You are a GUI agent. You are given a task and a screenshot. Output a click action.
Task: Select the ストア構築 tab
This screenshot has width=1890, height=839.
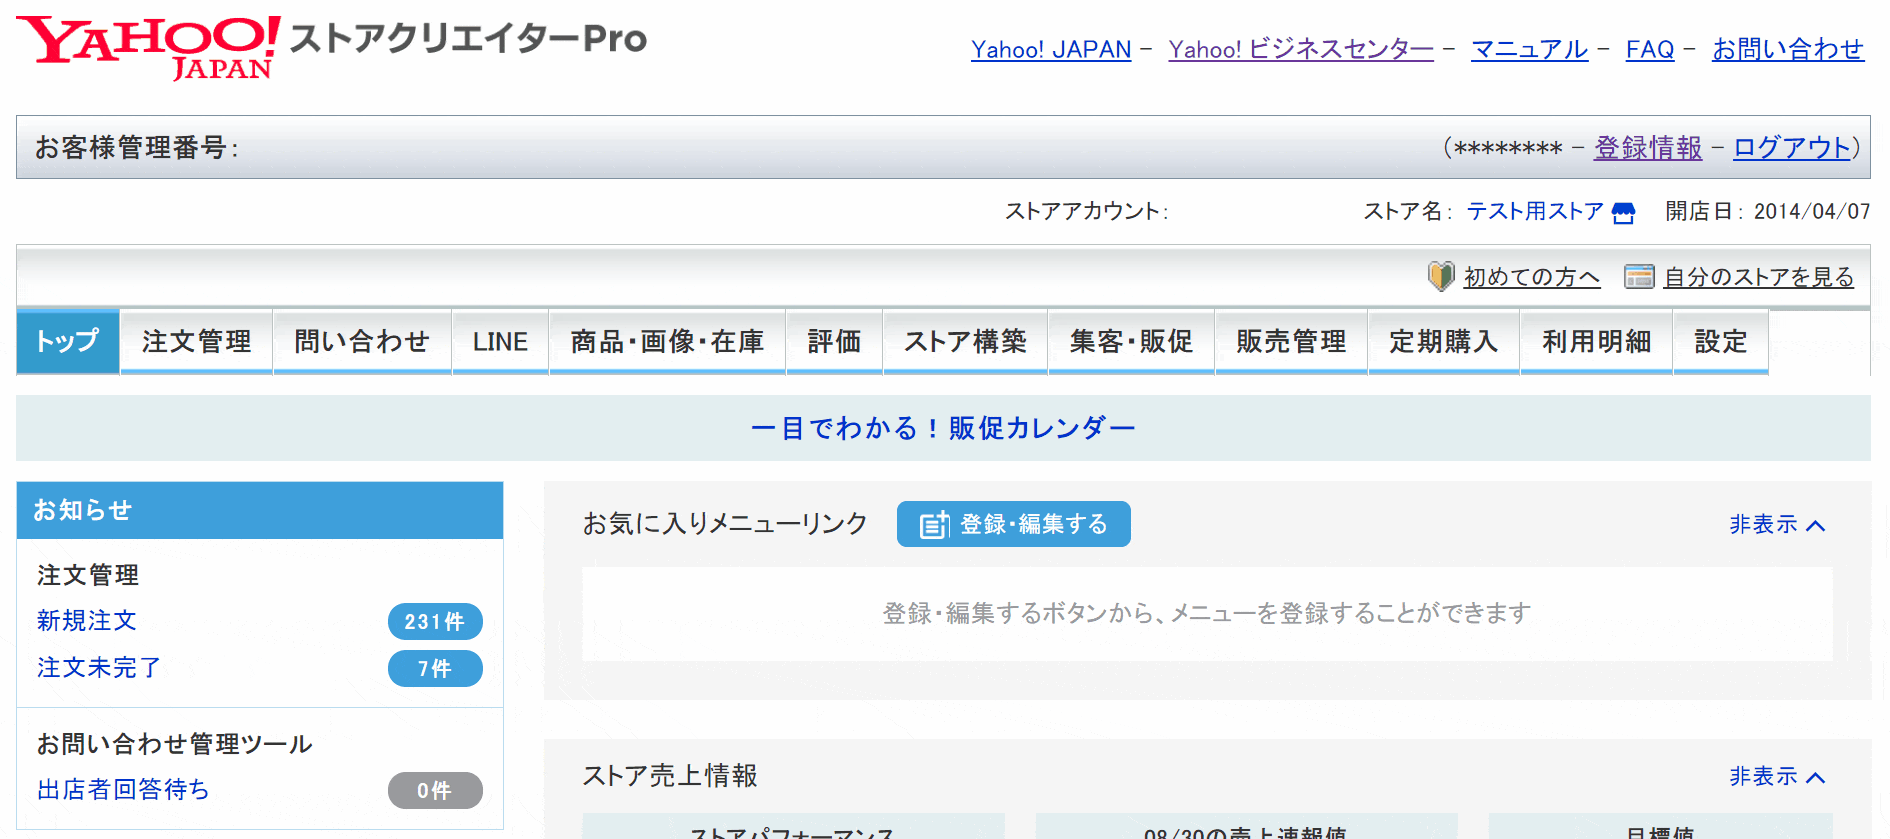click(965, 342)
